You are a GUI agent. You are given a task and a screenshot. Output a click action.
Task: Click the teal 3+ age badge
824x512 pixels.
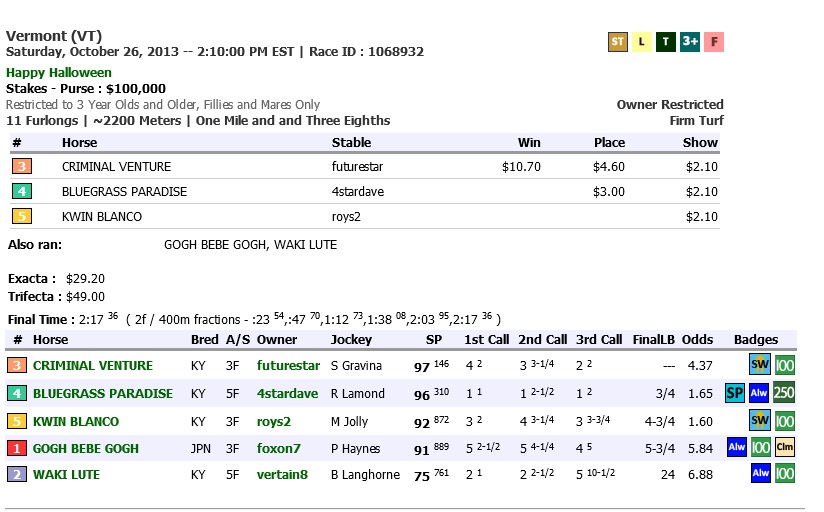click(689, 42)
